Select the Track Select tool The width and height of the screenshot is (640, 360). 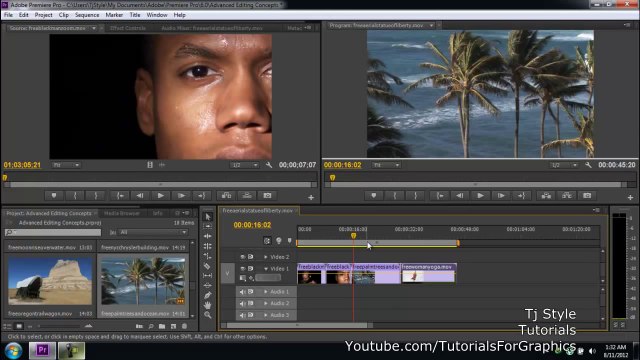pyautogui.click(x=208, y=226)
